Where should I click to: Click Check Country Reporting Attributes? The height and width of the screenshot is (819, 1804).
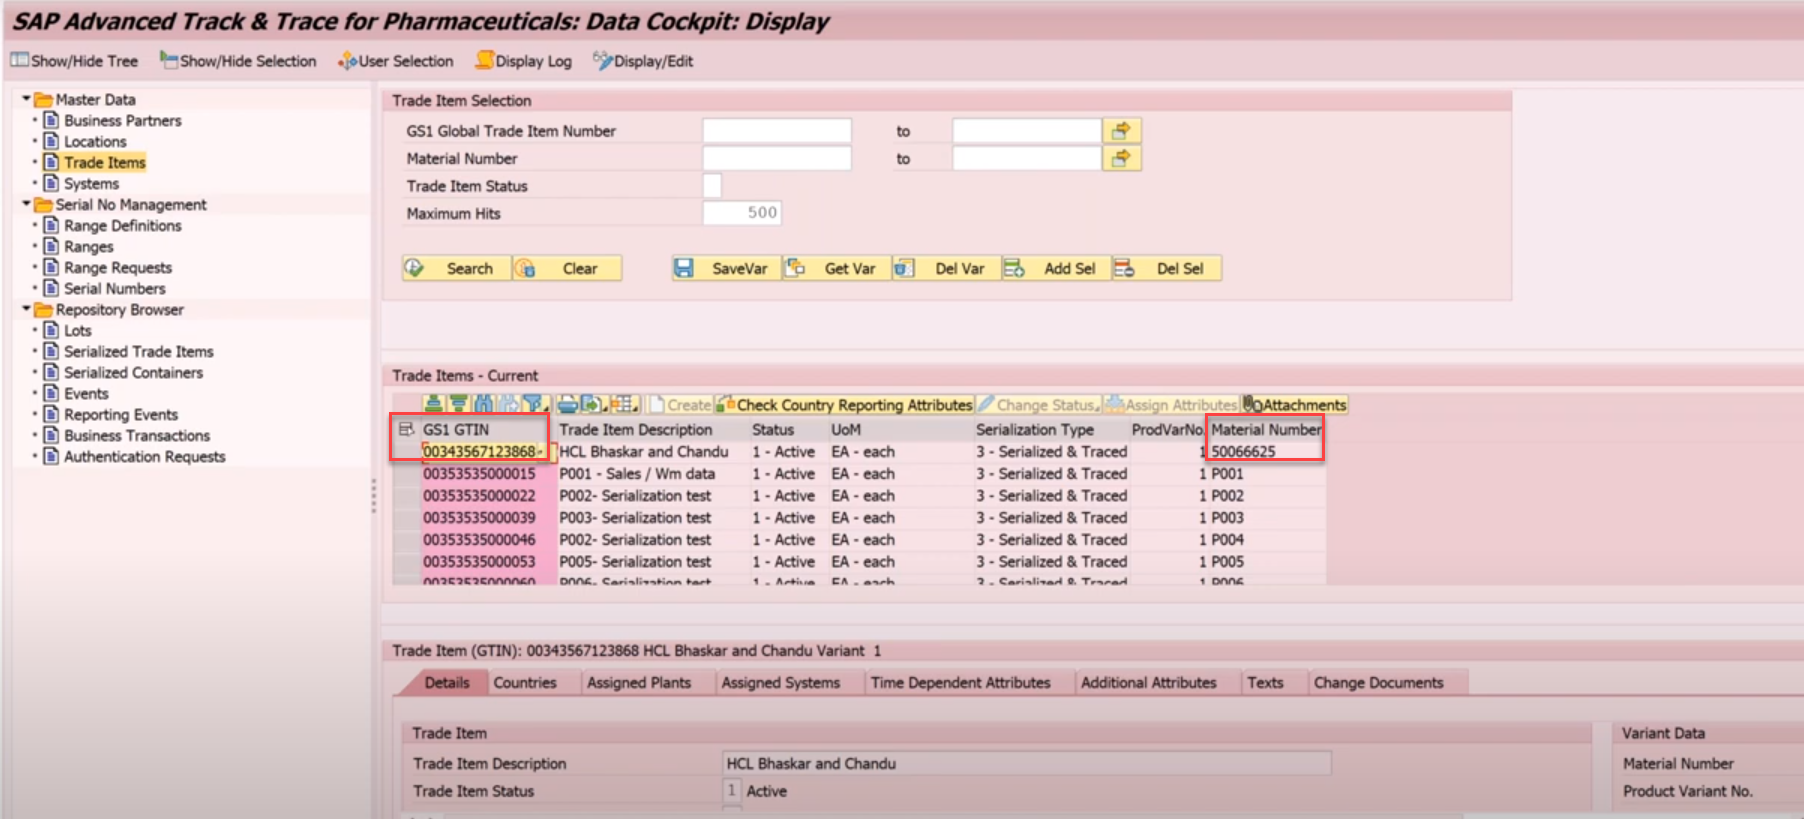click(x=845, y=404)
